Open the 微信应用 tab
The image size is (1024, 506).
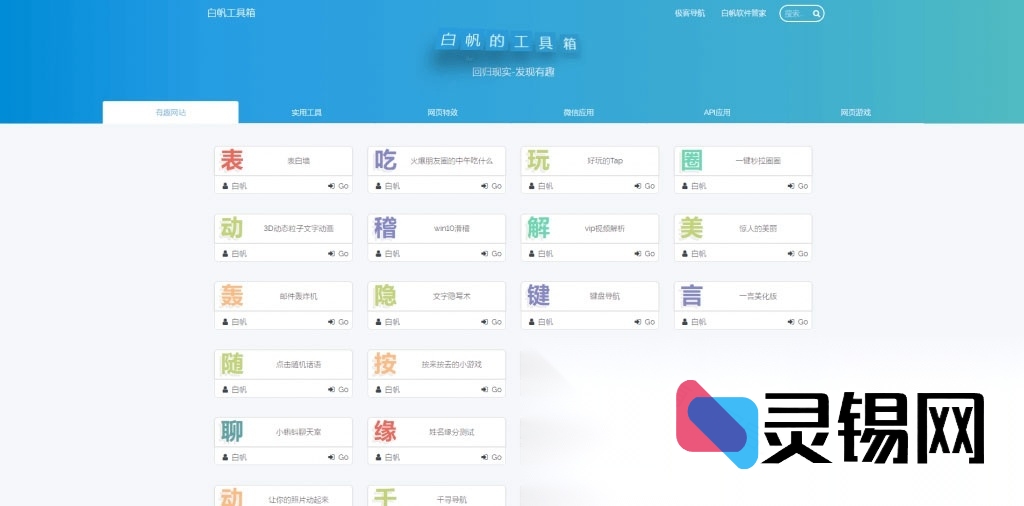pyautogui.click(x=579, y=112)
